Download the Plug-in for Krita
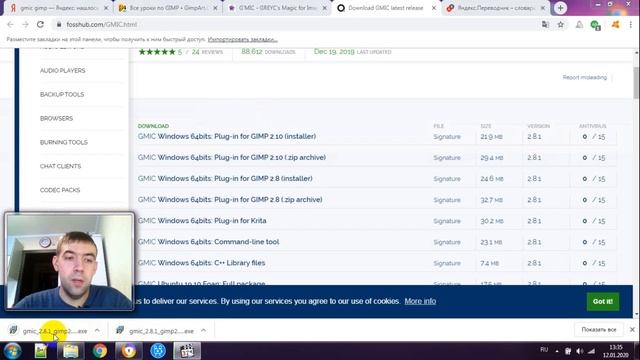 pyautogui.click(x=202, y=221)
